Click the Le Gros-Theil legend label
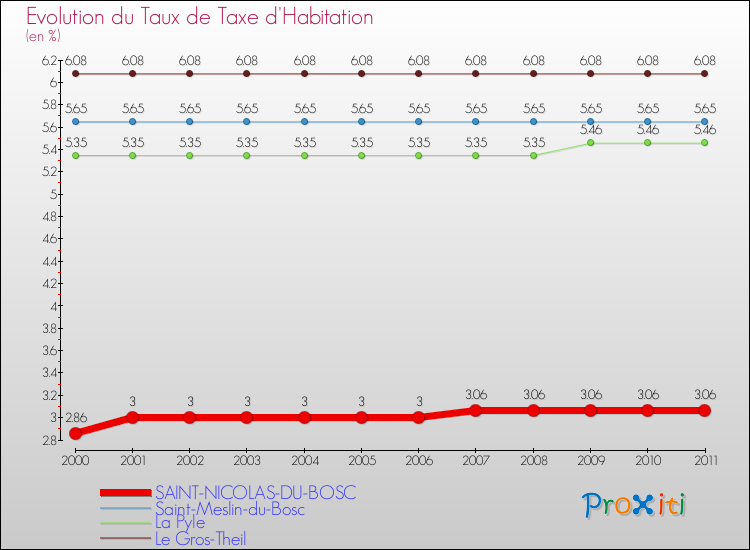 coord(200,539)
